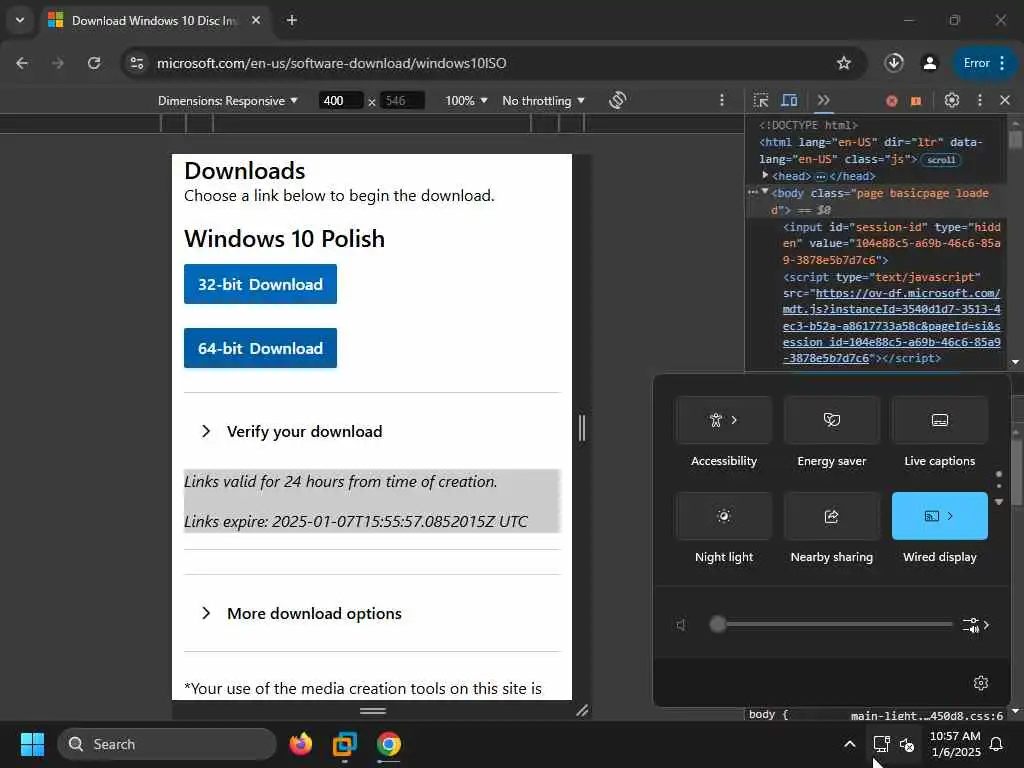Go to next quick settings page arrow
The height and width of the screenshot is (768, 1024).
click(999, 502)
